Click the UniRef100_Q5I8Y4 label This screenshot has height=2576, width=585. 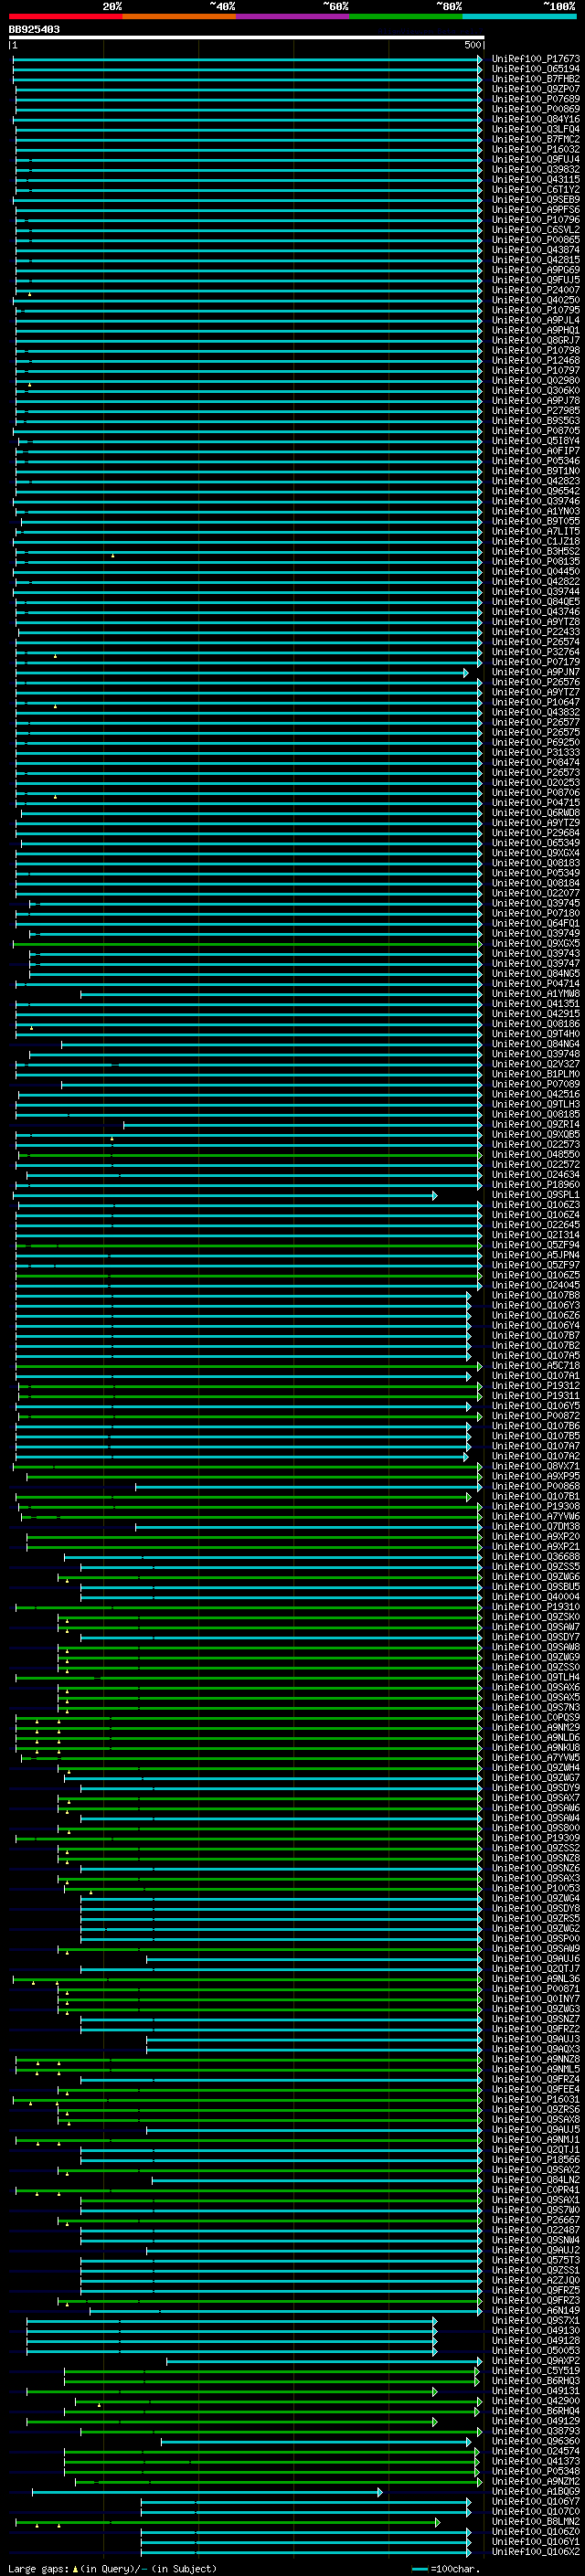coord(535,441)
